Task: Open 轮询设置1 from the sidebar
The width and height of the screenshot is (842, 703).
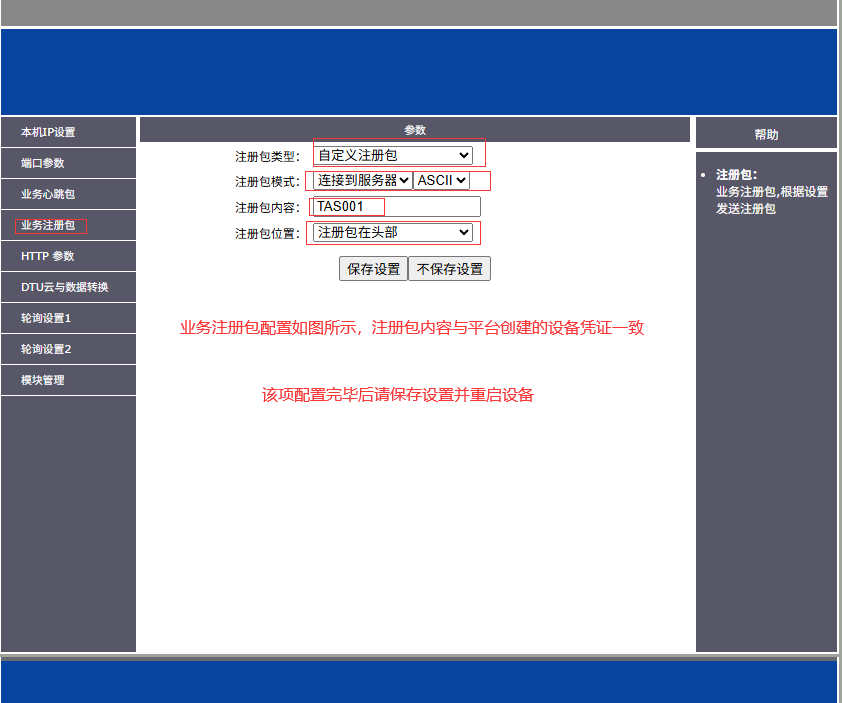Action: (46, 318)
